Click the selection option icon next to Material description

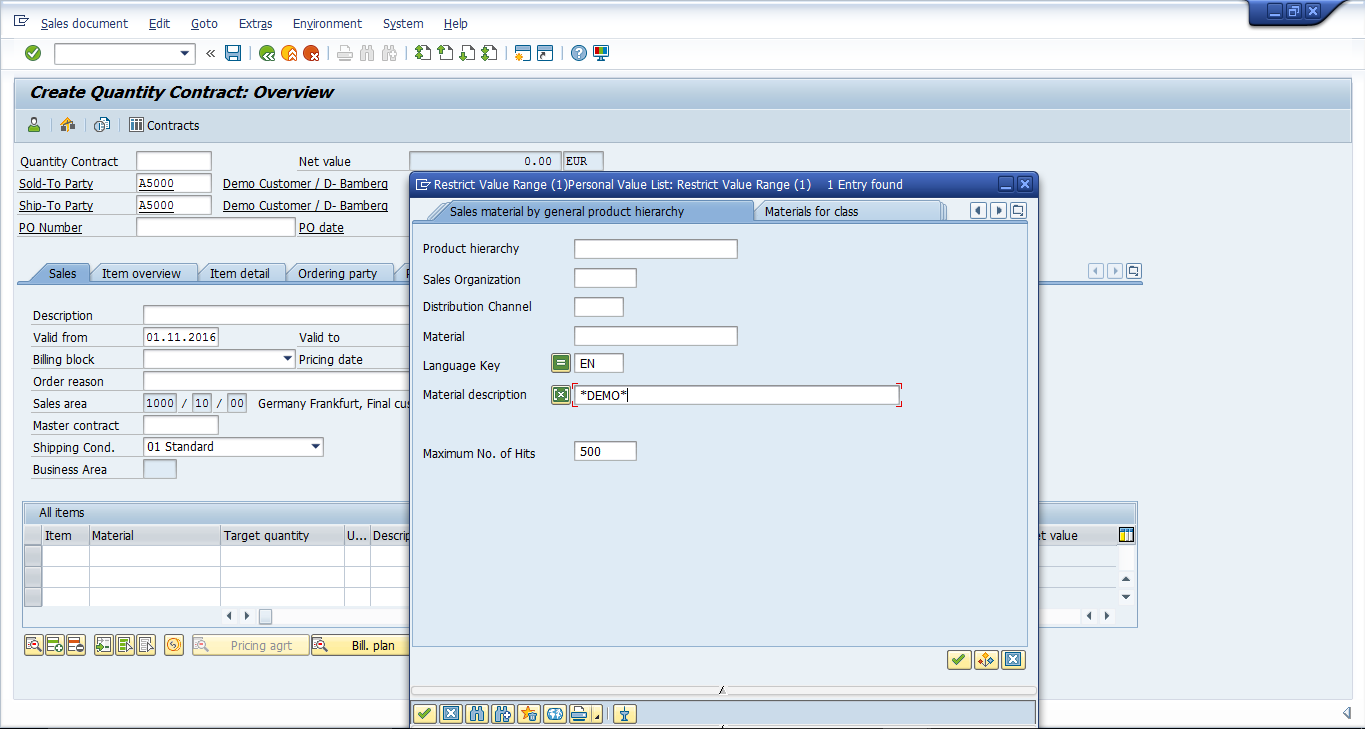(561, 395)
